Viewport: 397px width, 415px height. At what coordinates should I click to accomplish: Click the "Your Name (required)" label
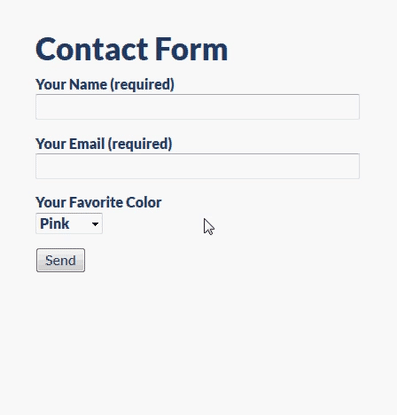click(105, 84)
